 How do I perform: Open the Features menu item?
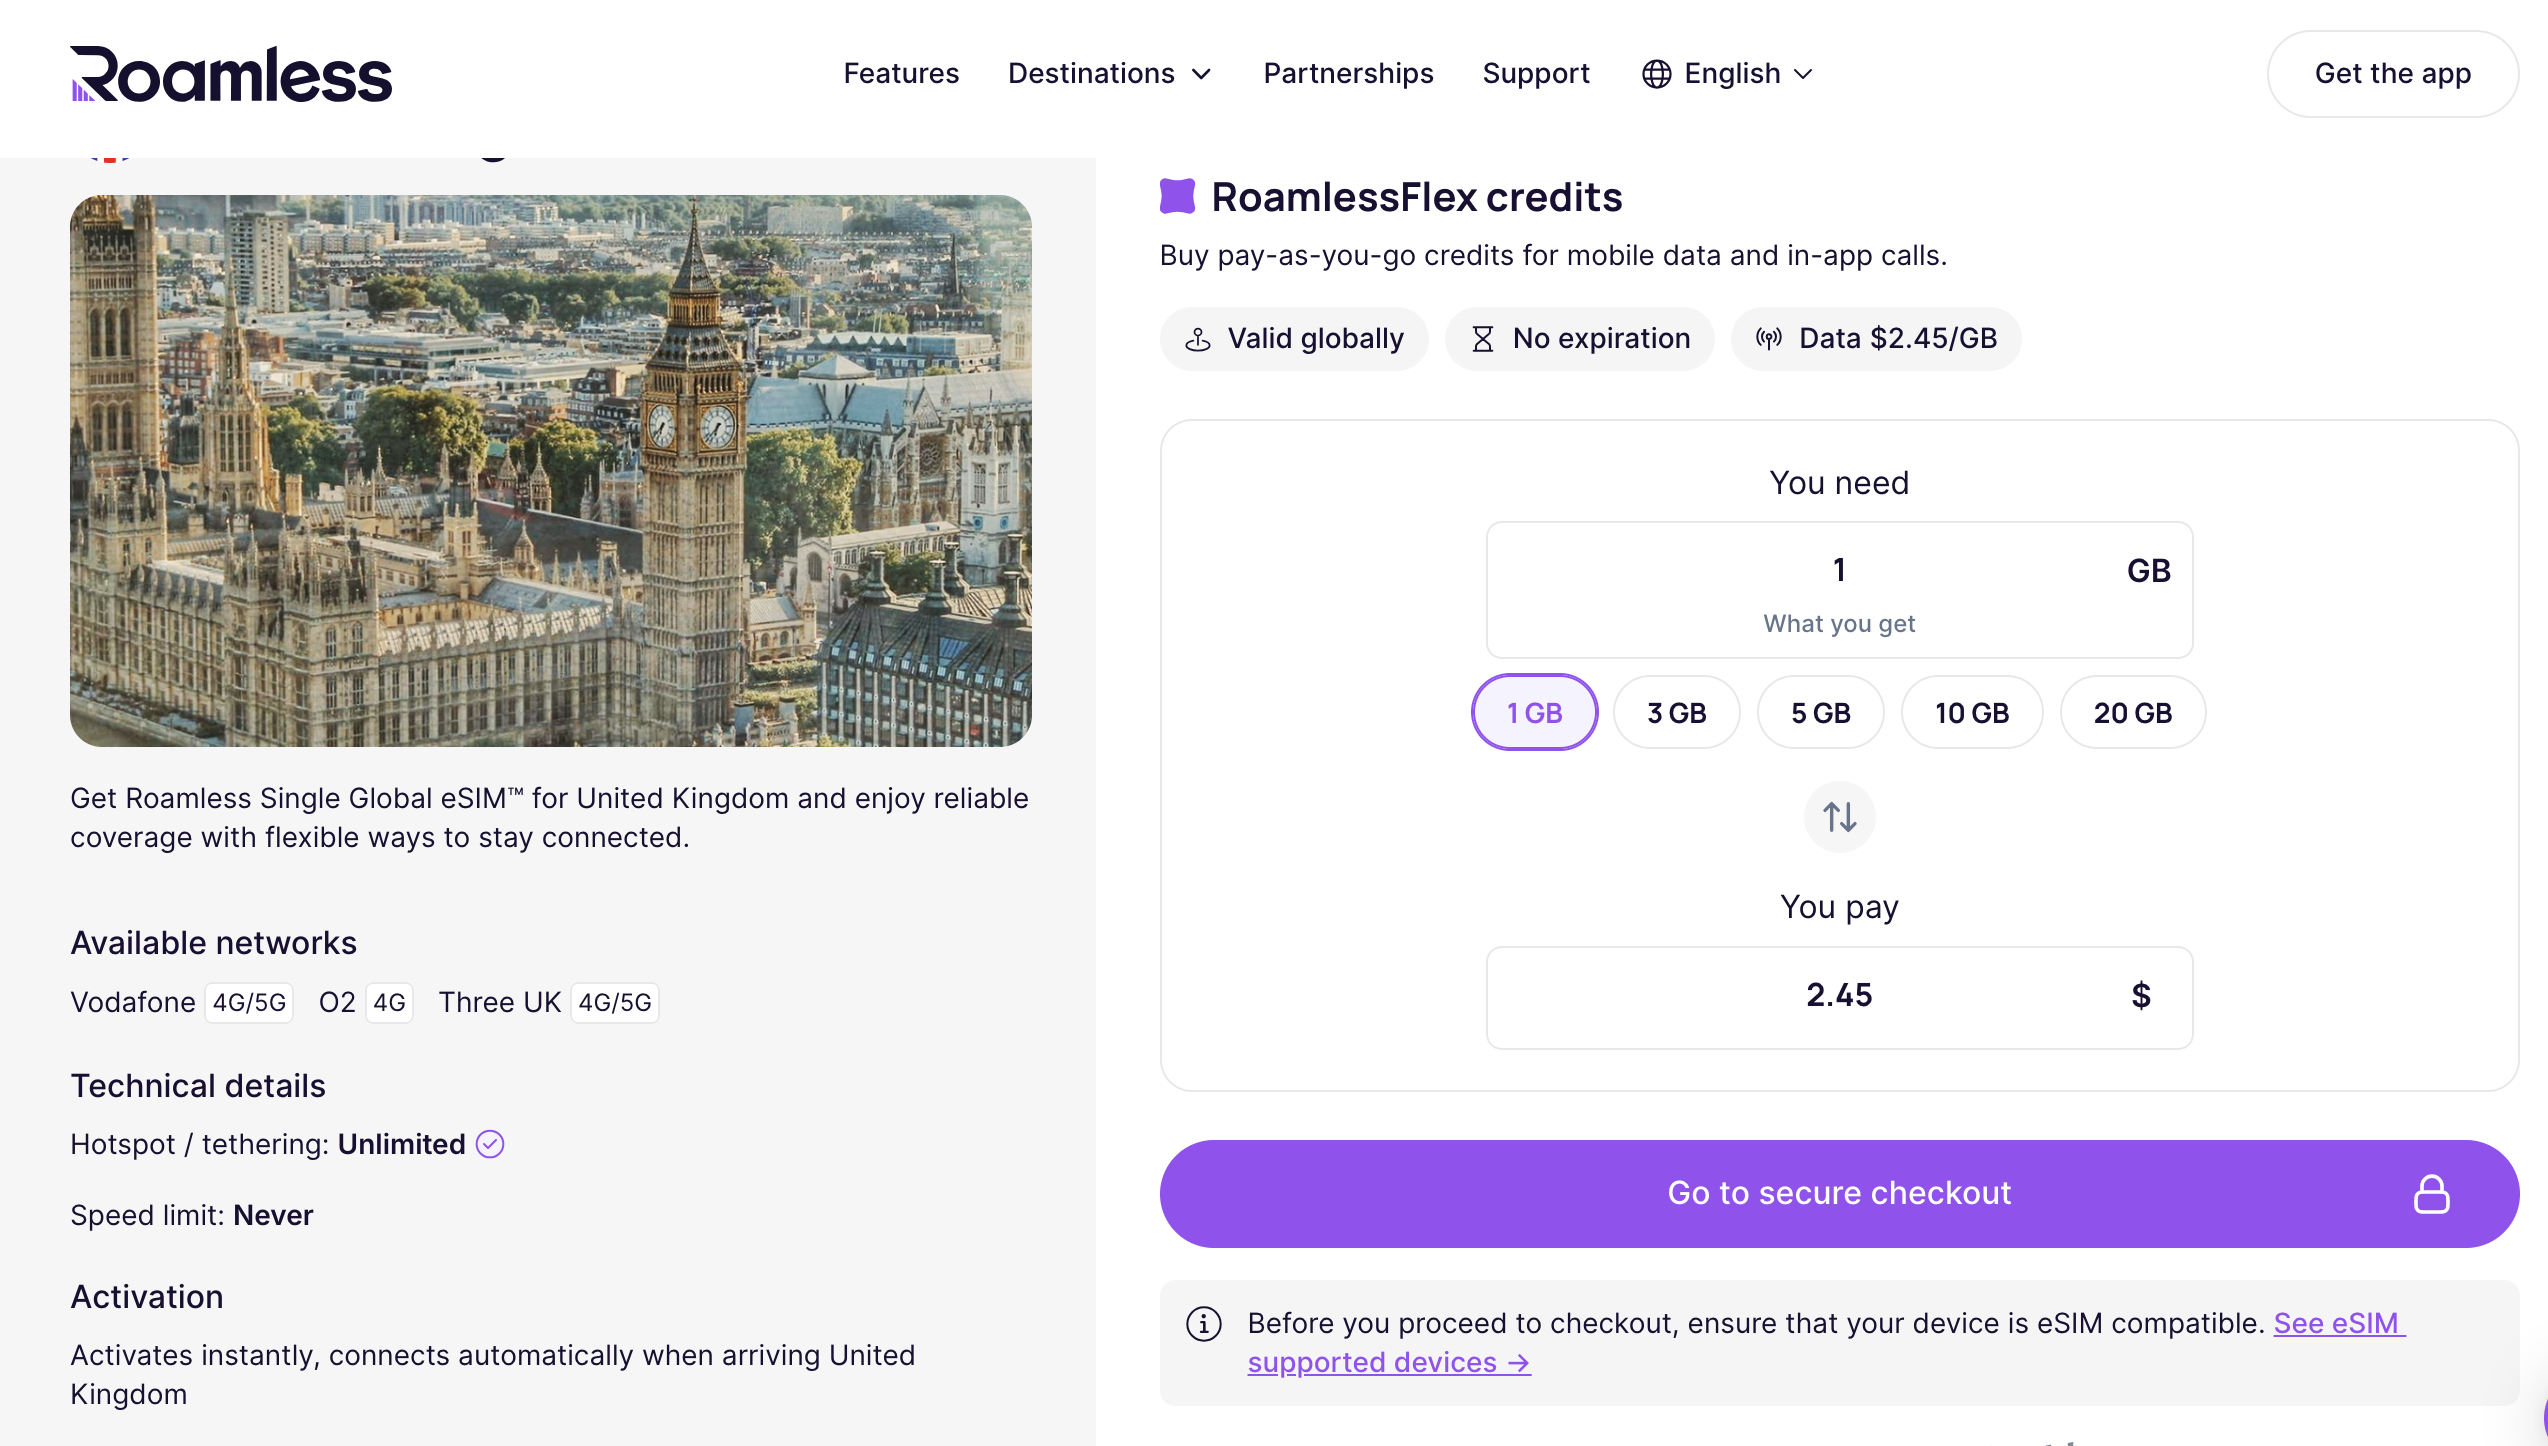[x=901, y=74]
